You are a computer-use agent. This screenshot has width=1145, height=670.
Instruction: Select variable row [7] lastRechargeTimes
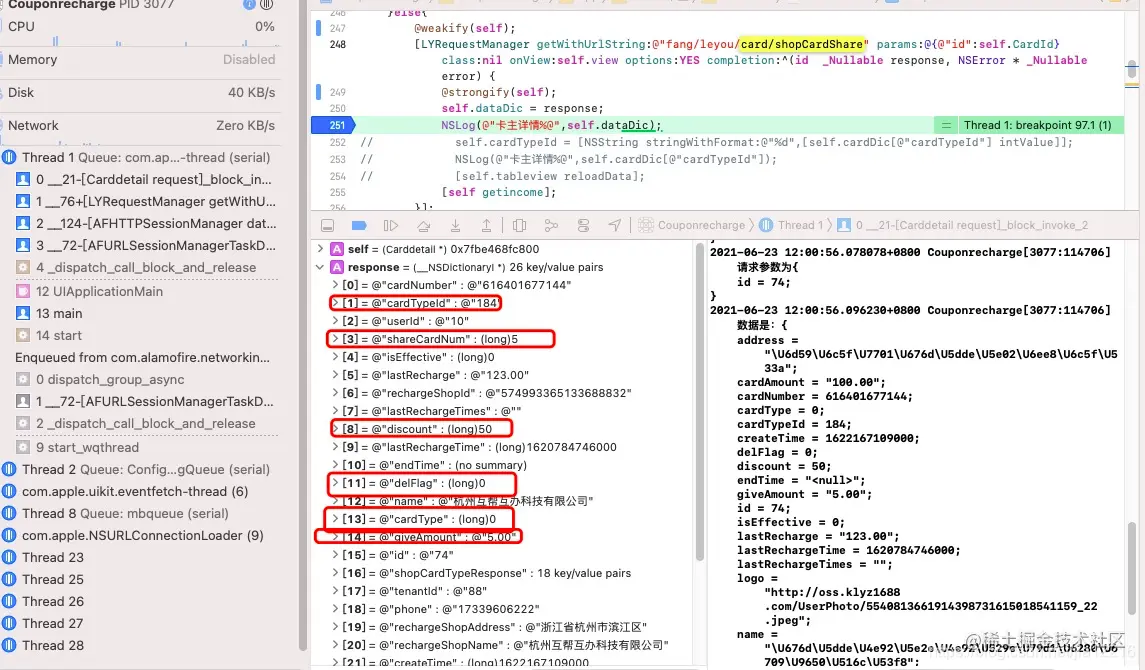(x=504, y=411)
